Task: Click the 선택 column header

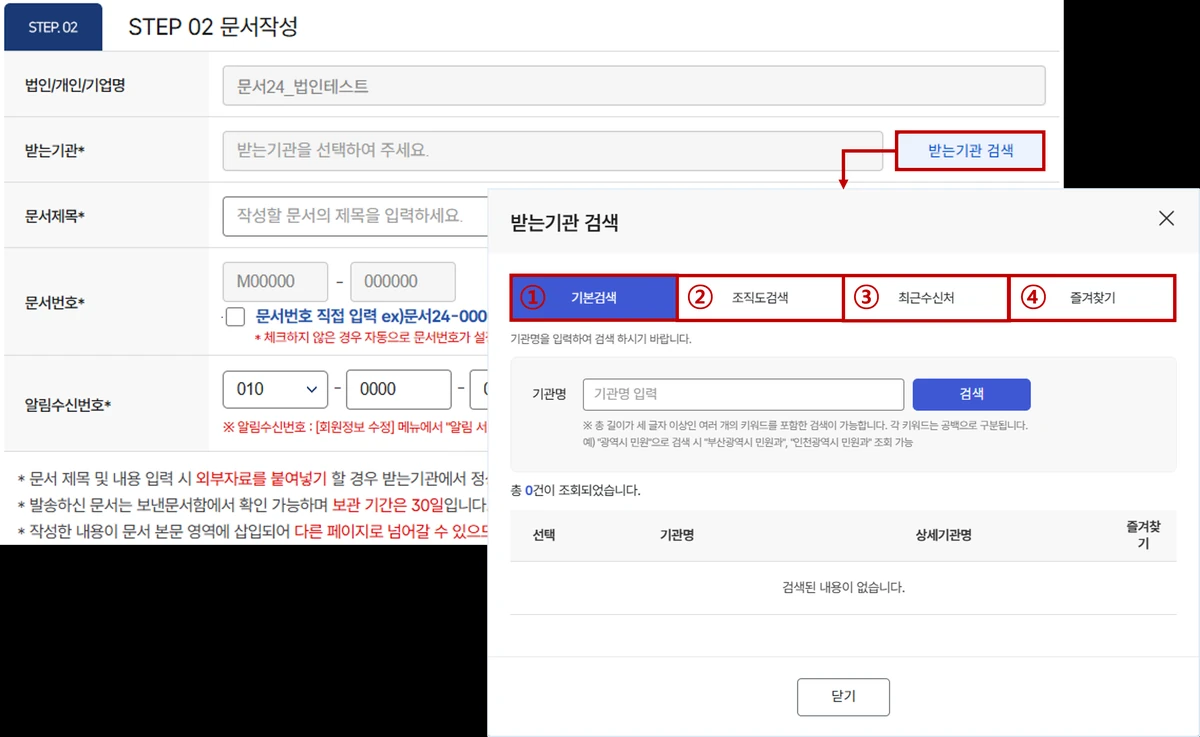Action: click(x=544, y=535)
